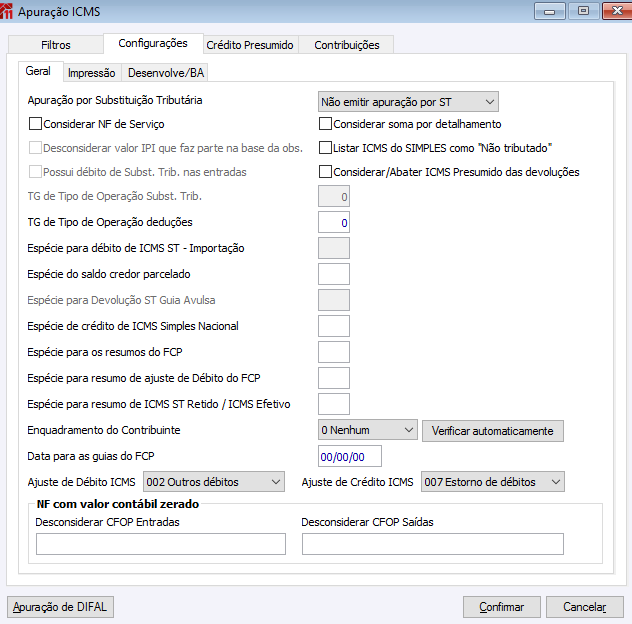Click the TG de Tipo de Operação Subst. Trib. field

334,197
